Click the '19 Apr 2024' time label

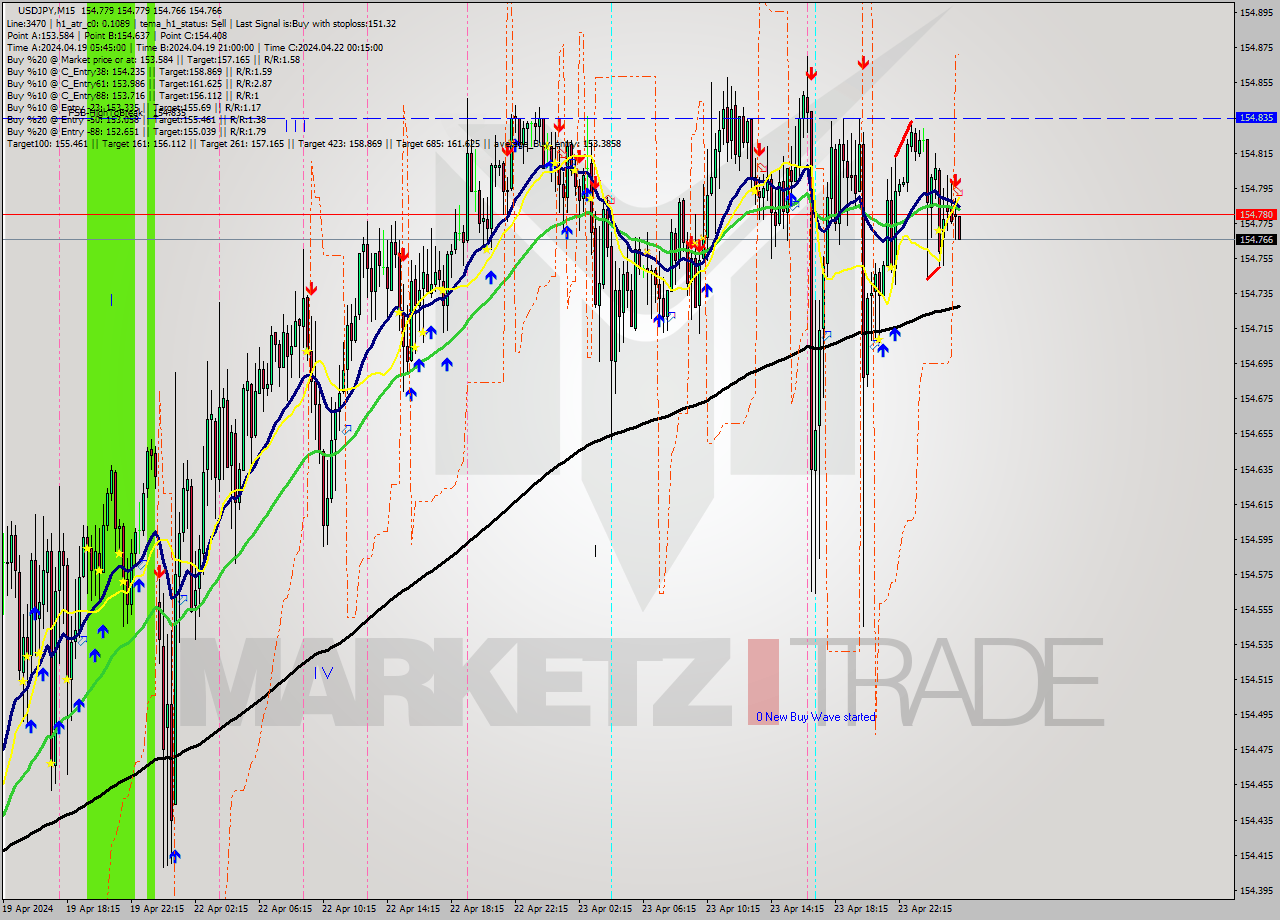[28, 909]
